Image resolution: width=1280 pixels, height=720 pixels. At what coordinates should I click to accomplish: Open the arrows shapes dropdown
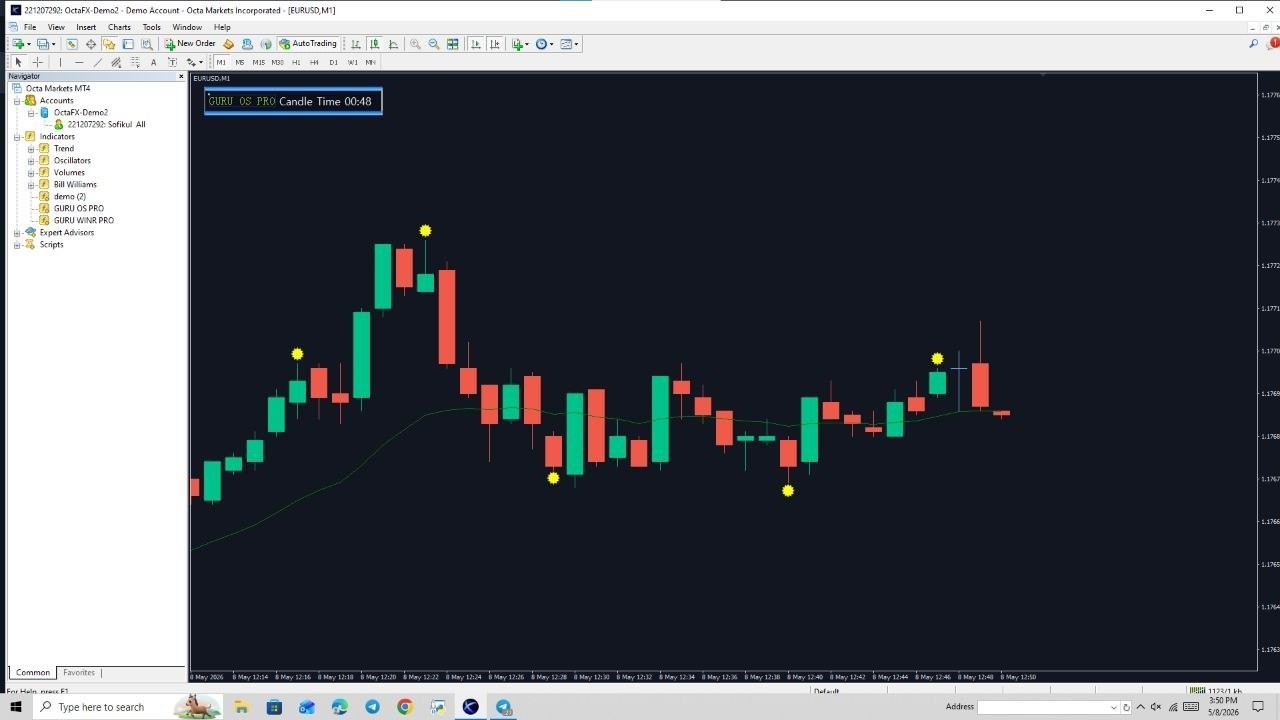(194, 62)
